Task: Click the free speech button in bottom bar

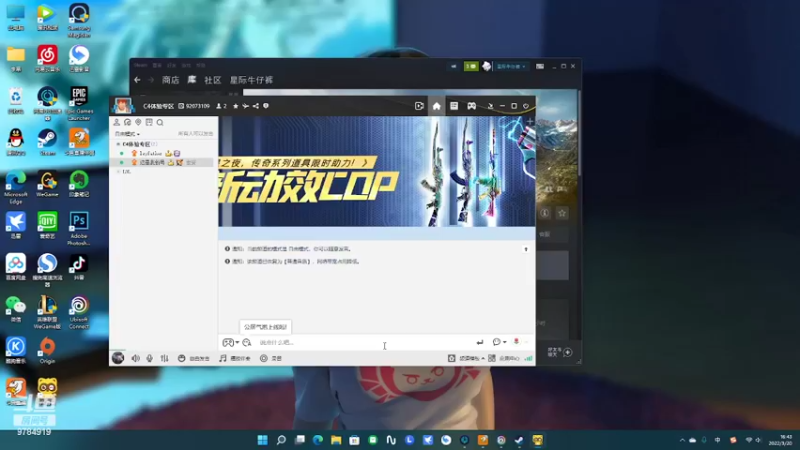Action: point(194,358)
